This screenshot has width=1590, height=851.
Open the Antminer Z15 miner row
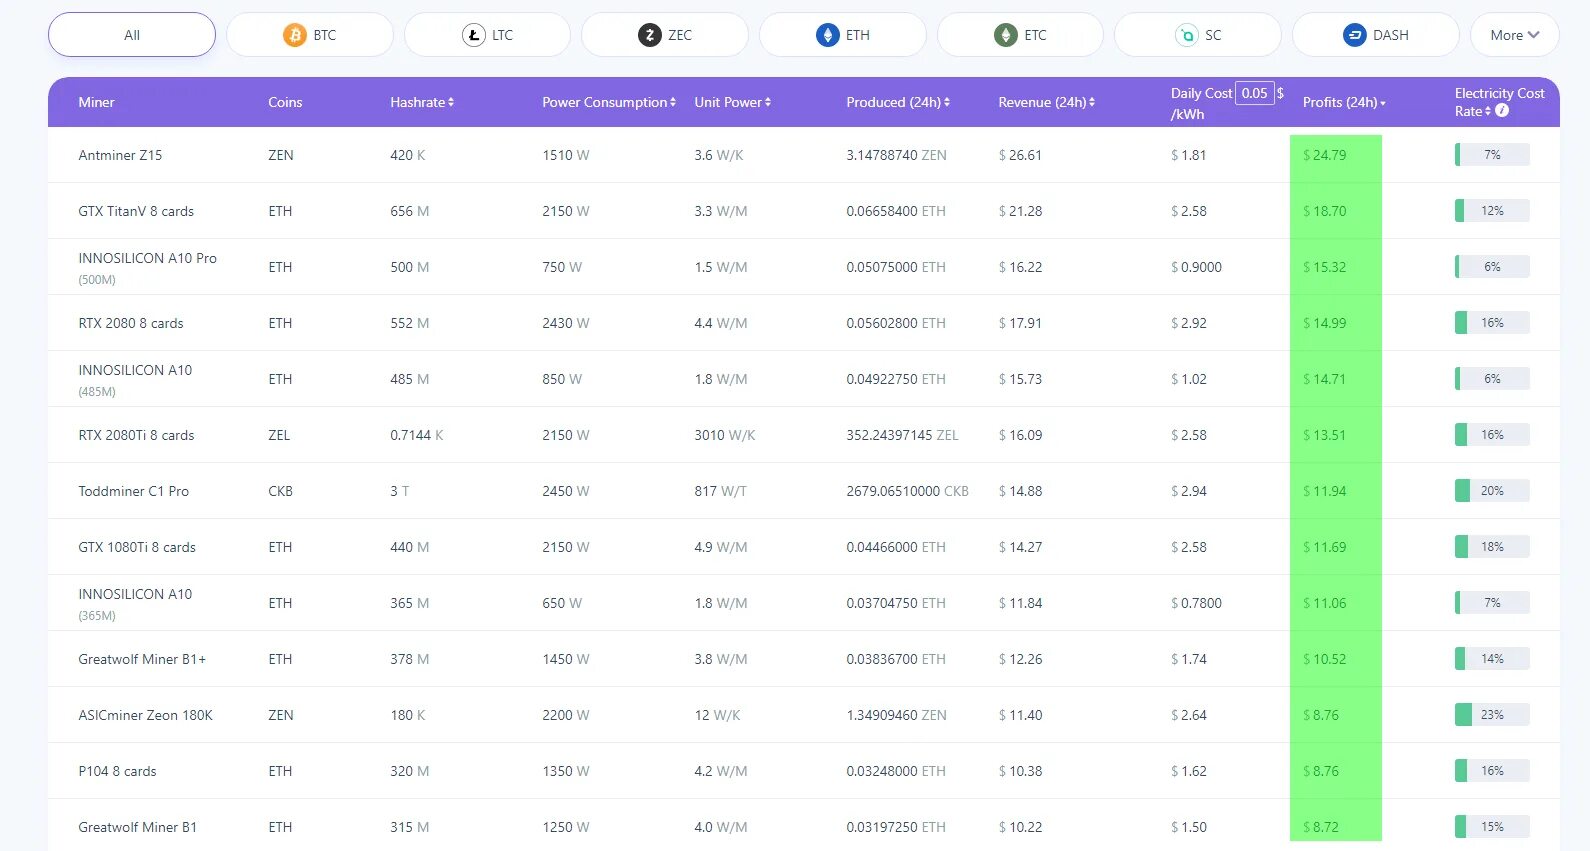click(x=120, y=155)
